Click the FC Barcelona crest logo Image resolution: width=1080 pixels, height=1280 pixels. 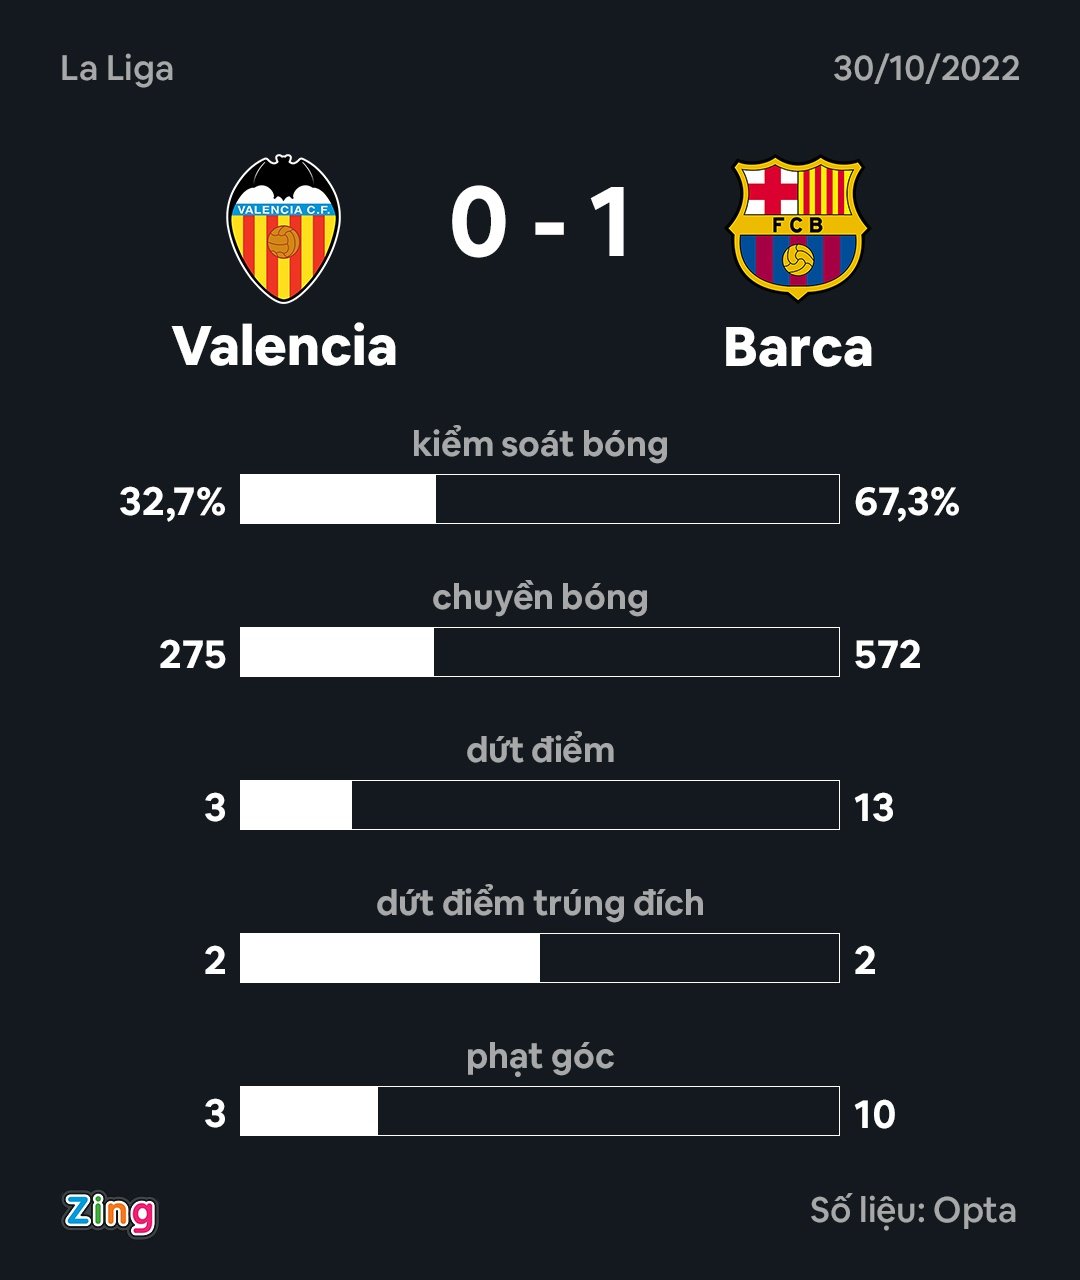coord(797,228)
